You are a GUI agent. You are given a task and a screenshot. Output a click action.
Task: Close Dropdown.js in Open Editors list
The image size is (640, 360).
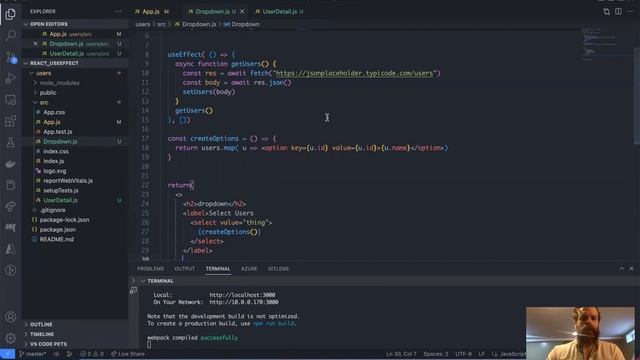pyautogui.click(x=35, y=44)
